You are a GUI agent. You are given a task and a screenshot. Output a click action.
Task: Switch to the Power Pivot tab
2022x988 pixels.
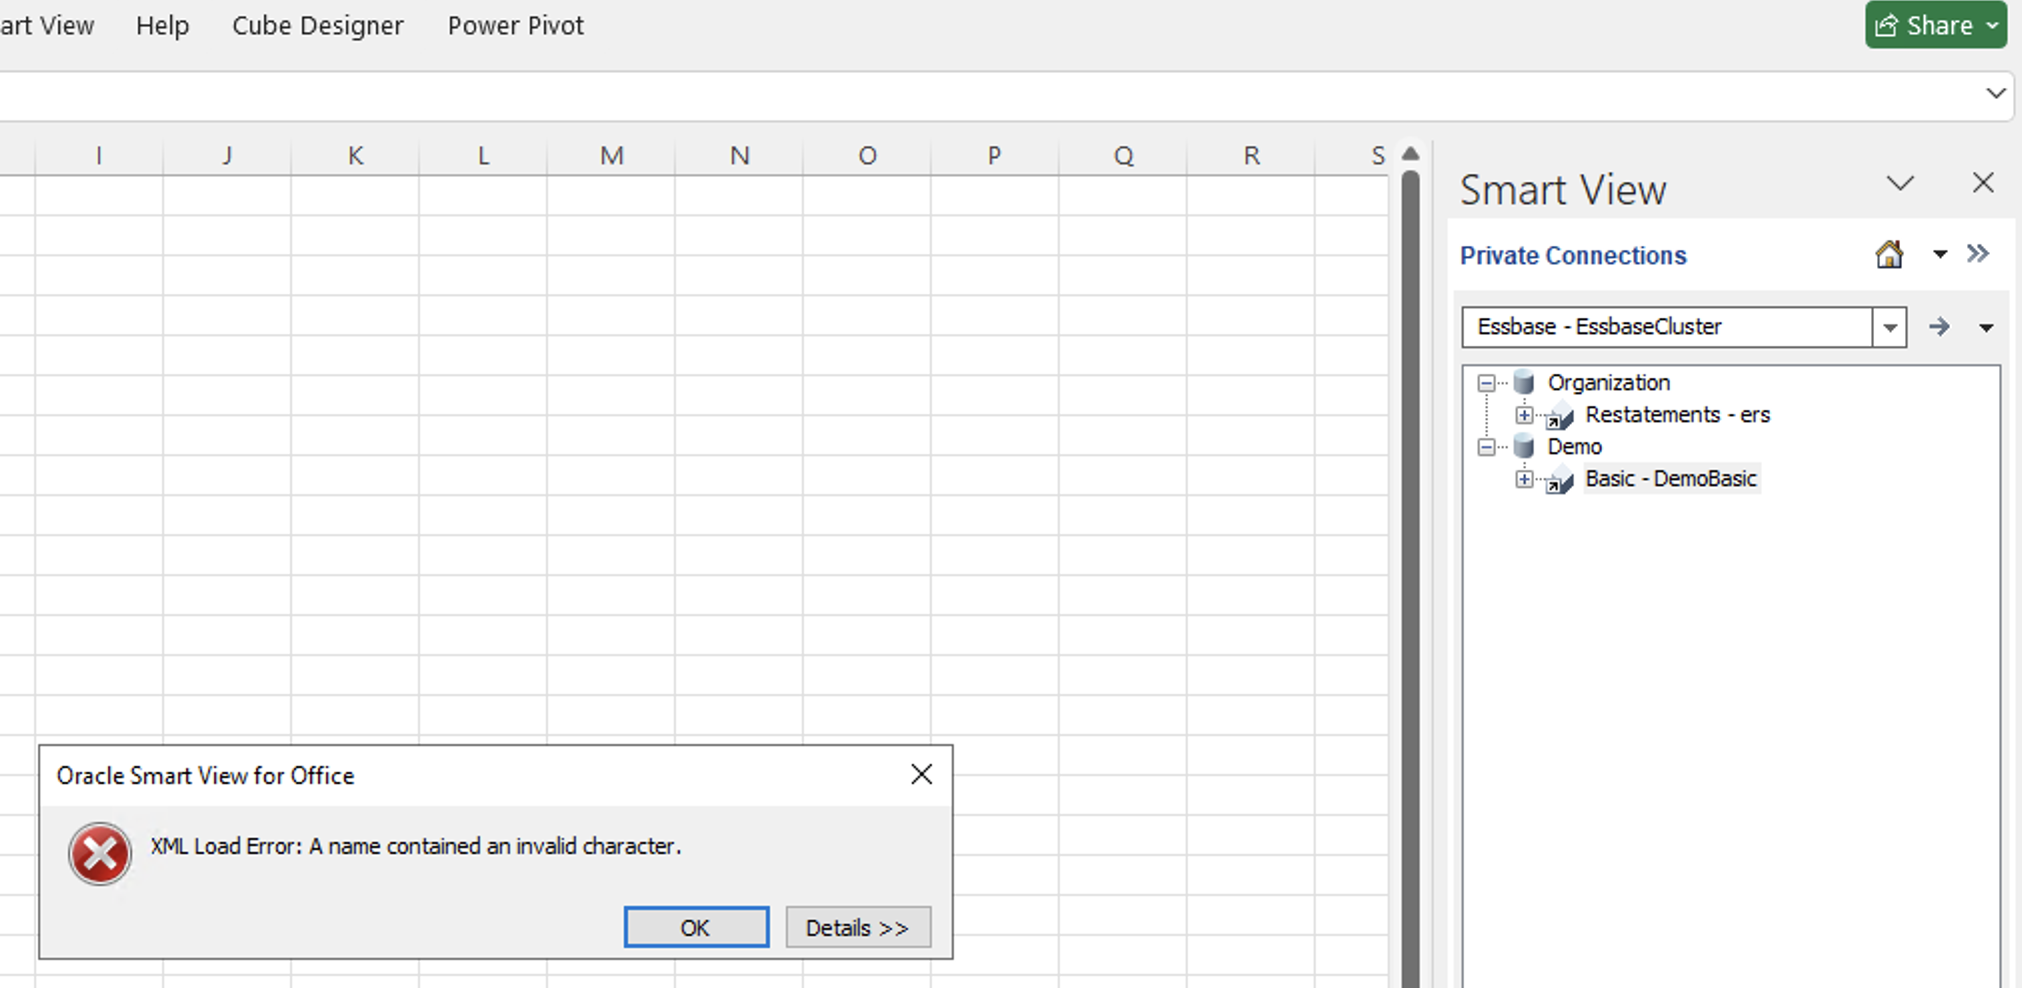tap(515, 26)
